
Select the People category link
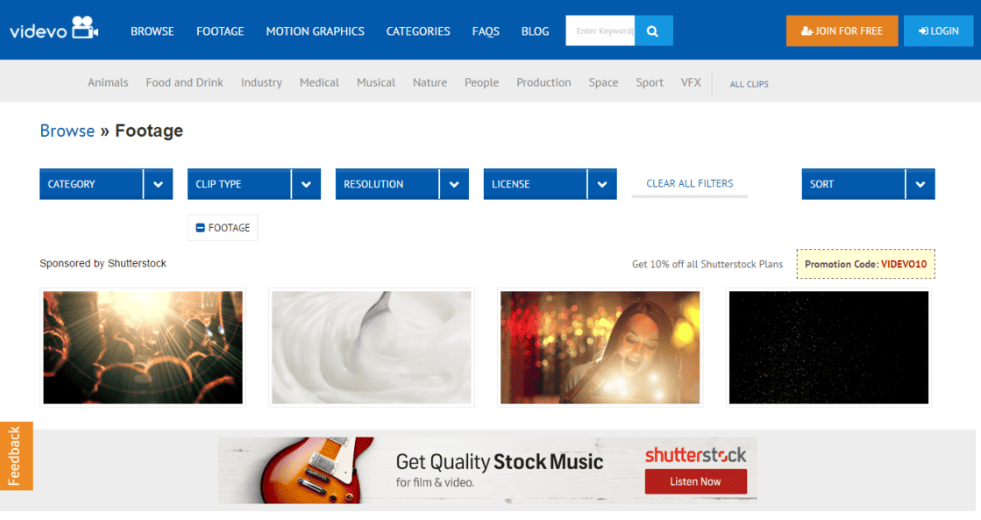click(x=482, y=83)
